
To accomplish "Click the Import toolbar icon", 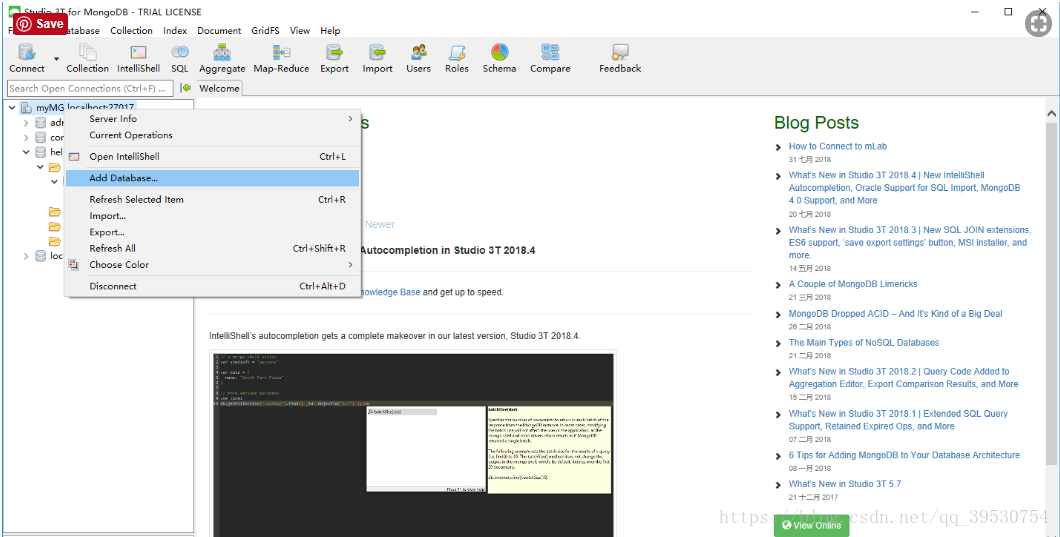I will [377, 53].
